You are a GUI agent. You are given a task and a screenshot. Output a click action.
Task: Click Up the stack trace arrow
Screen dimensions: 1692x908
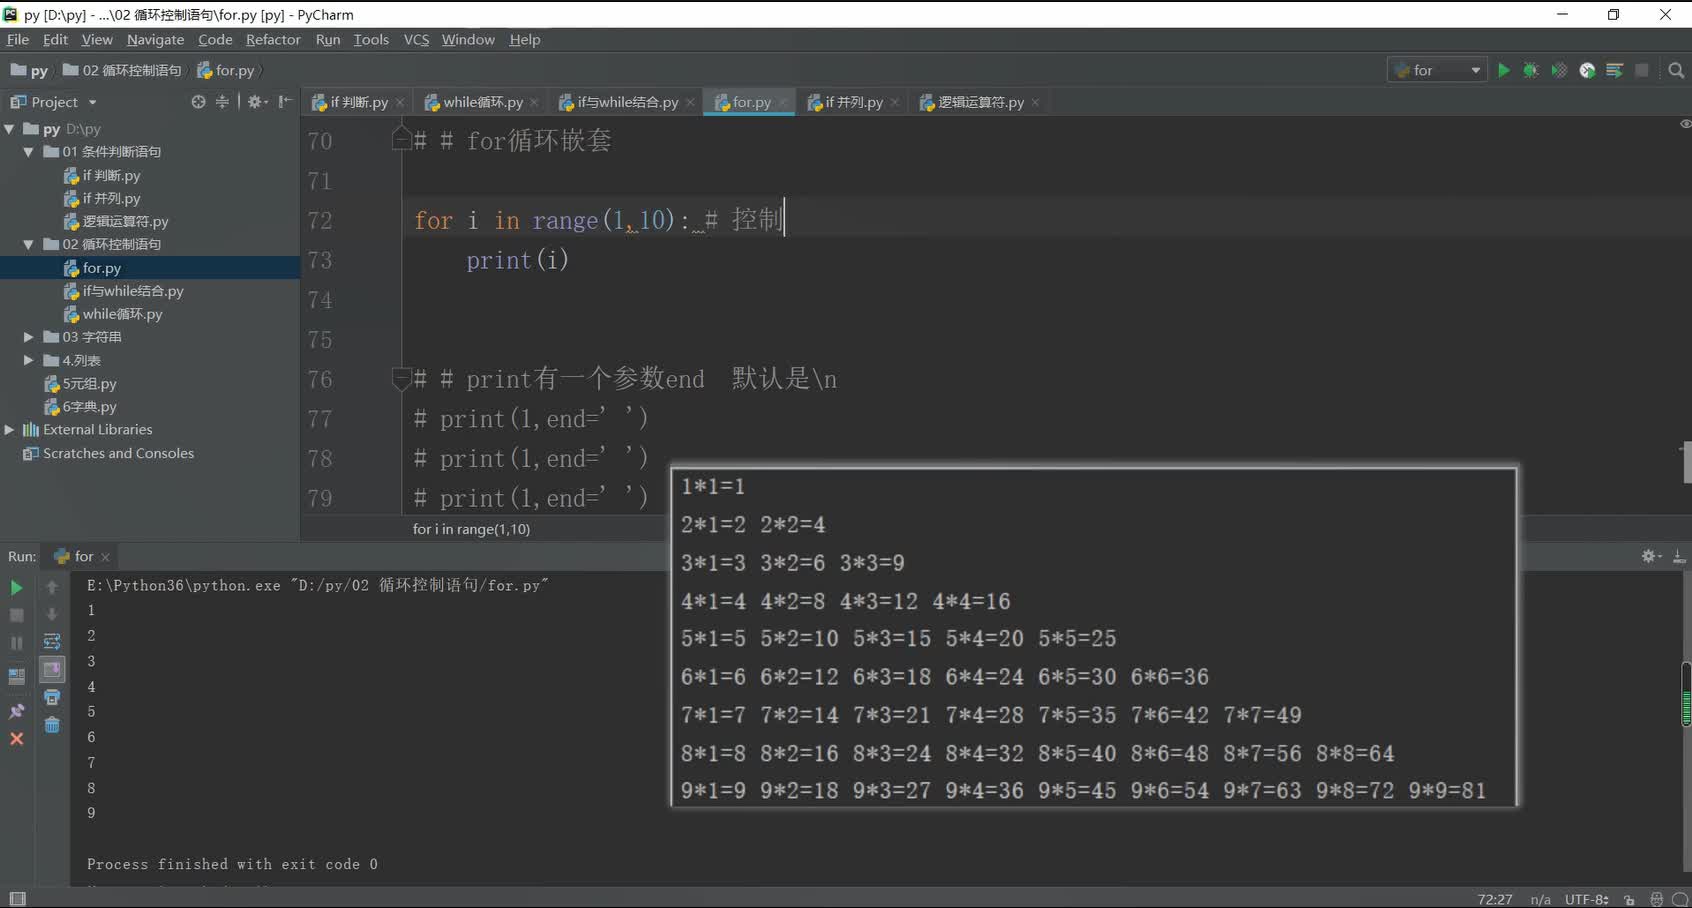[x=52, y=588]
